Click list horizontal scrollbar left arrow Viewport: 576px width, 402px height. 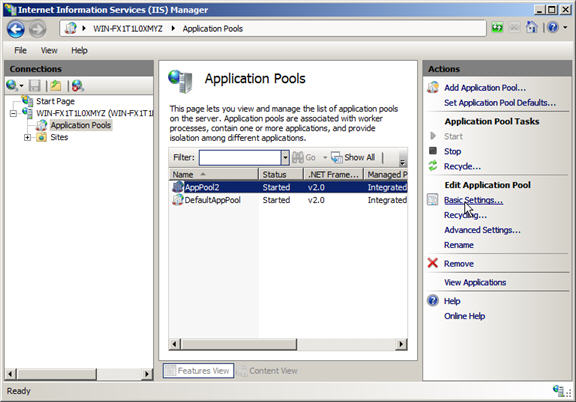point(174,344)
